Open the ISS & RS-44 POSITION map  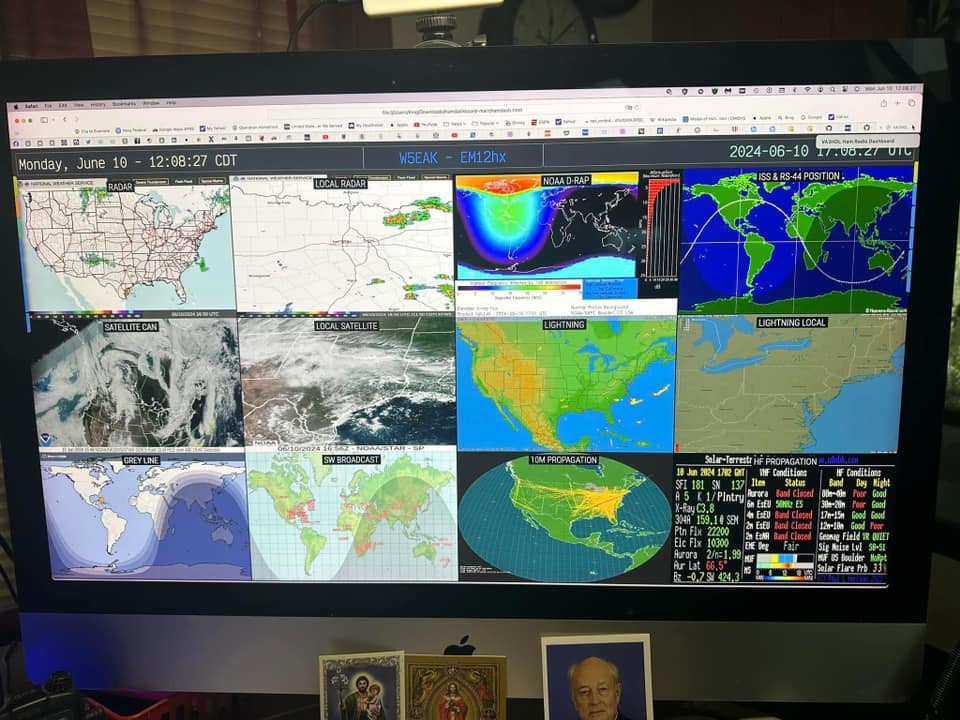(x=795, y=242)
